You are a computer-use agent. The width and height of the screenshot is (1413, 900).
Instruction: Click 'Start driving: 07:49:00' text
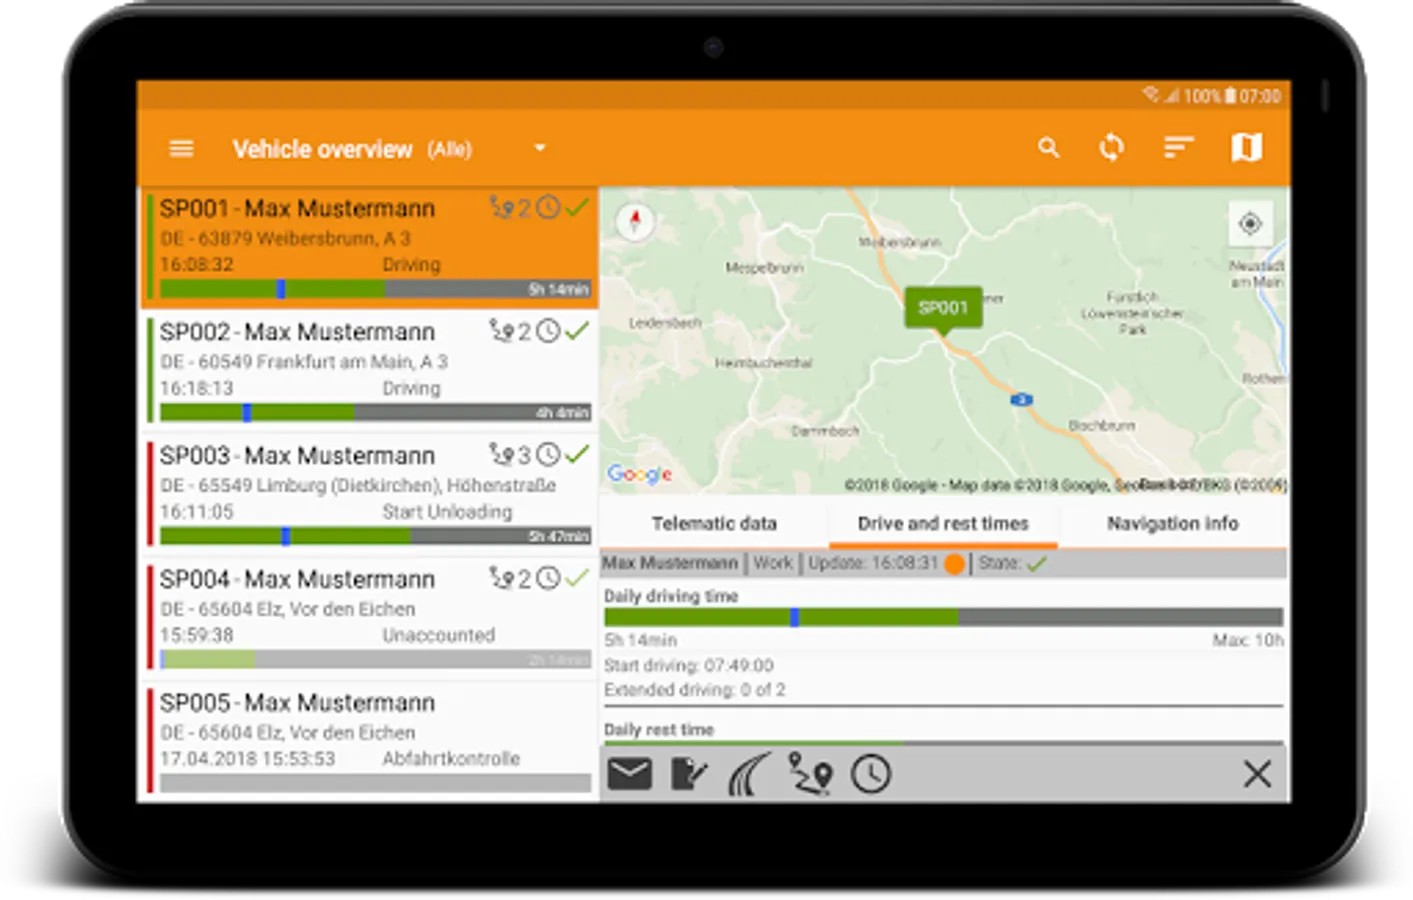pos(689,665)
